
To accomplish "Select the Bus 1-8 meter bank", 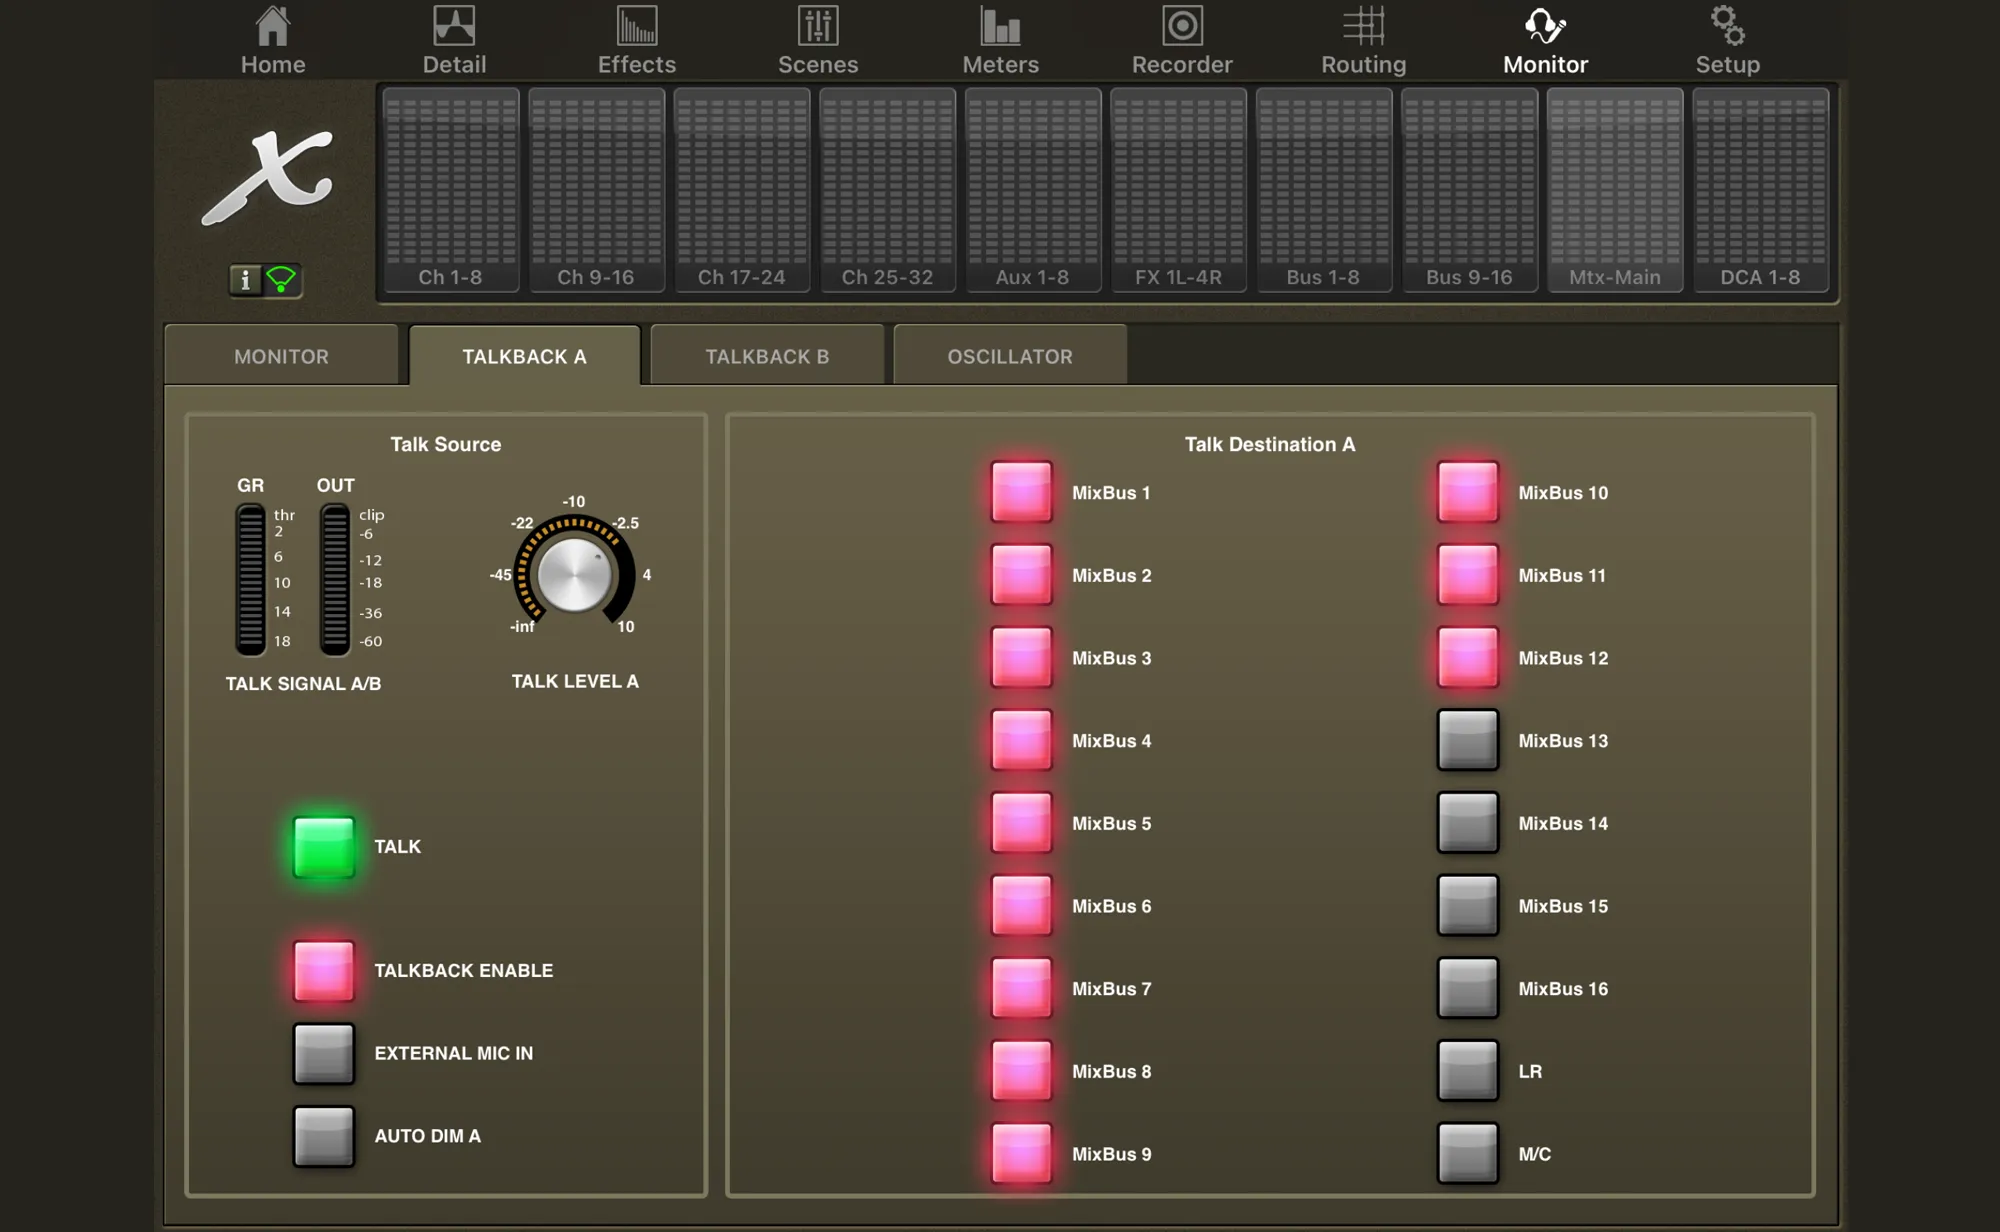I will click(1324, 190).
